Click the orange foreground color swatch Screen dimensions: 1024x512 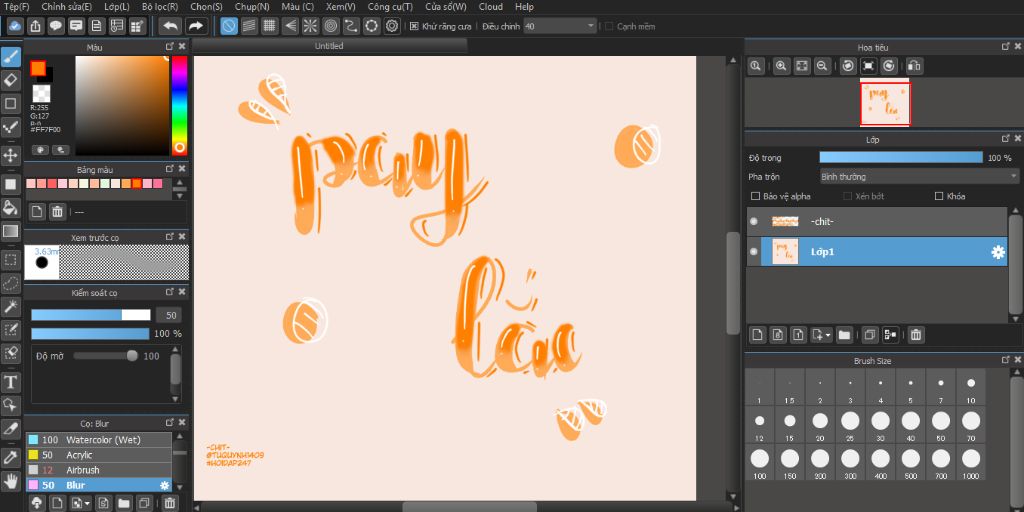coord(38,68)
